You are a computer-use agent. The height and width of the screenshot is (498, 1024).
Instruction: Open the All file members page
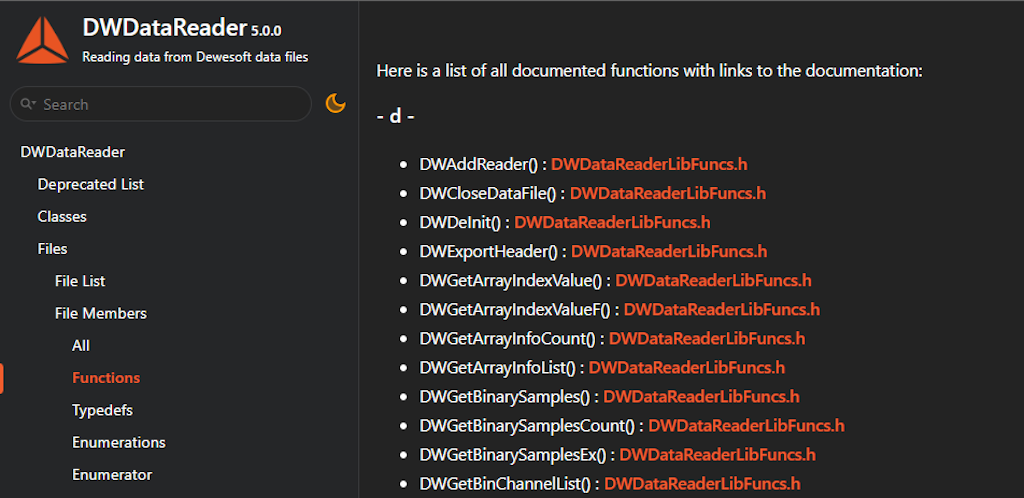coord(81,345)
